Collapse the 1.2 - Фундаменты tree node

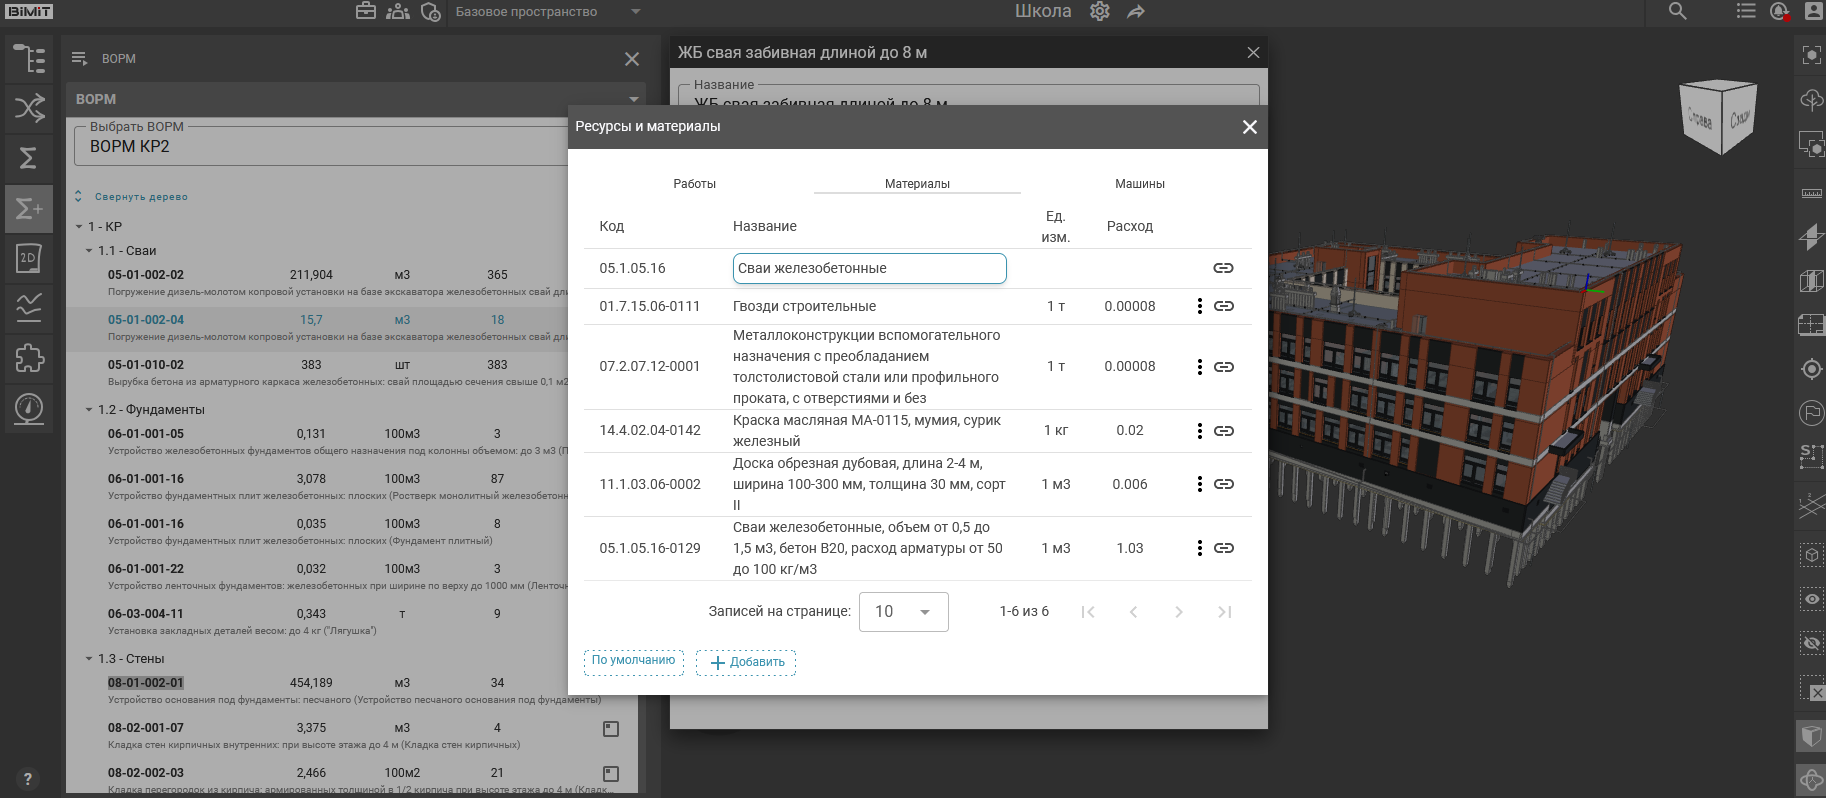click(89, 410)
